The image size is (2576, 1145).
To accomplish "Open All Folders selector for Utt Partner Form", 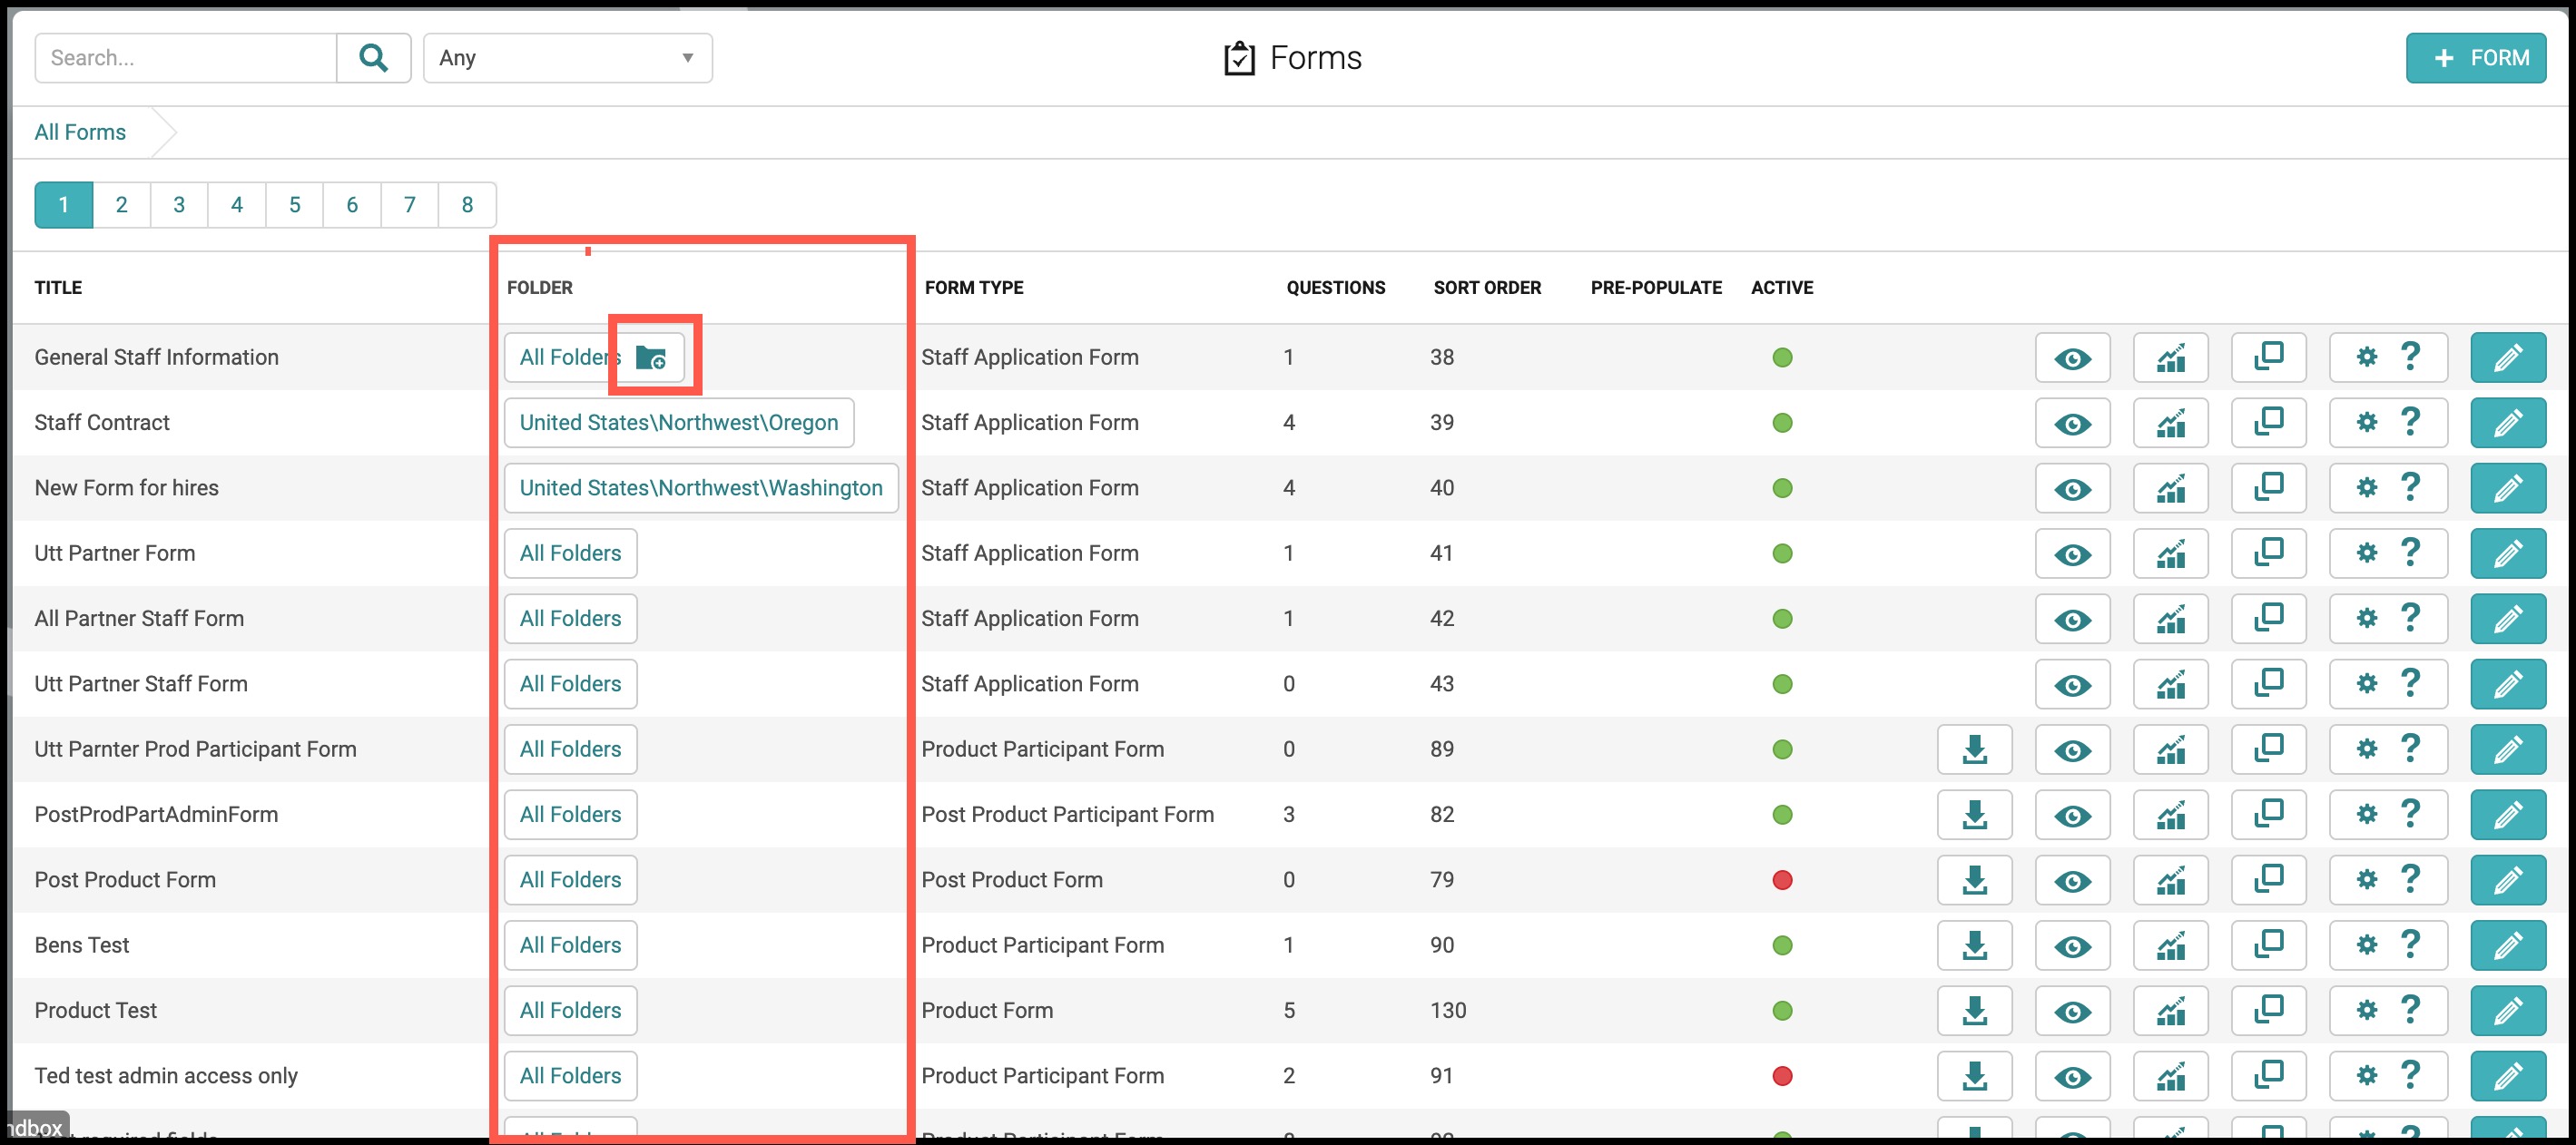I will 570,554.
